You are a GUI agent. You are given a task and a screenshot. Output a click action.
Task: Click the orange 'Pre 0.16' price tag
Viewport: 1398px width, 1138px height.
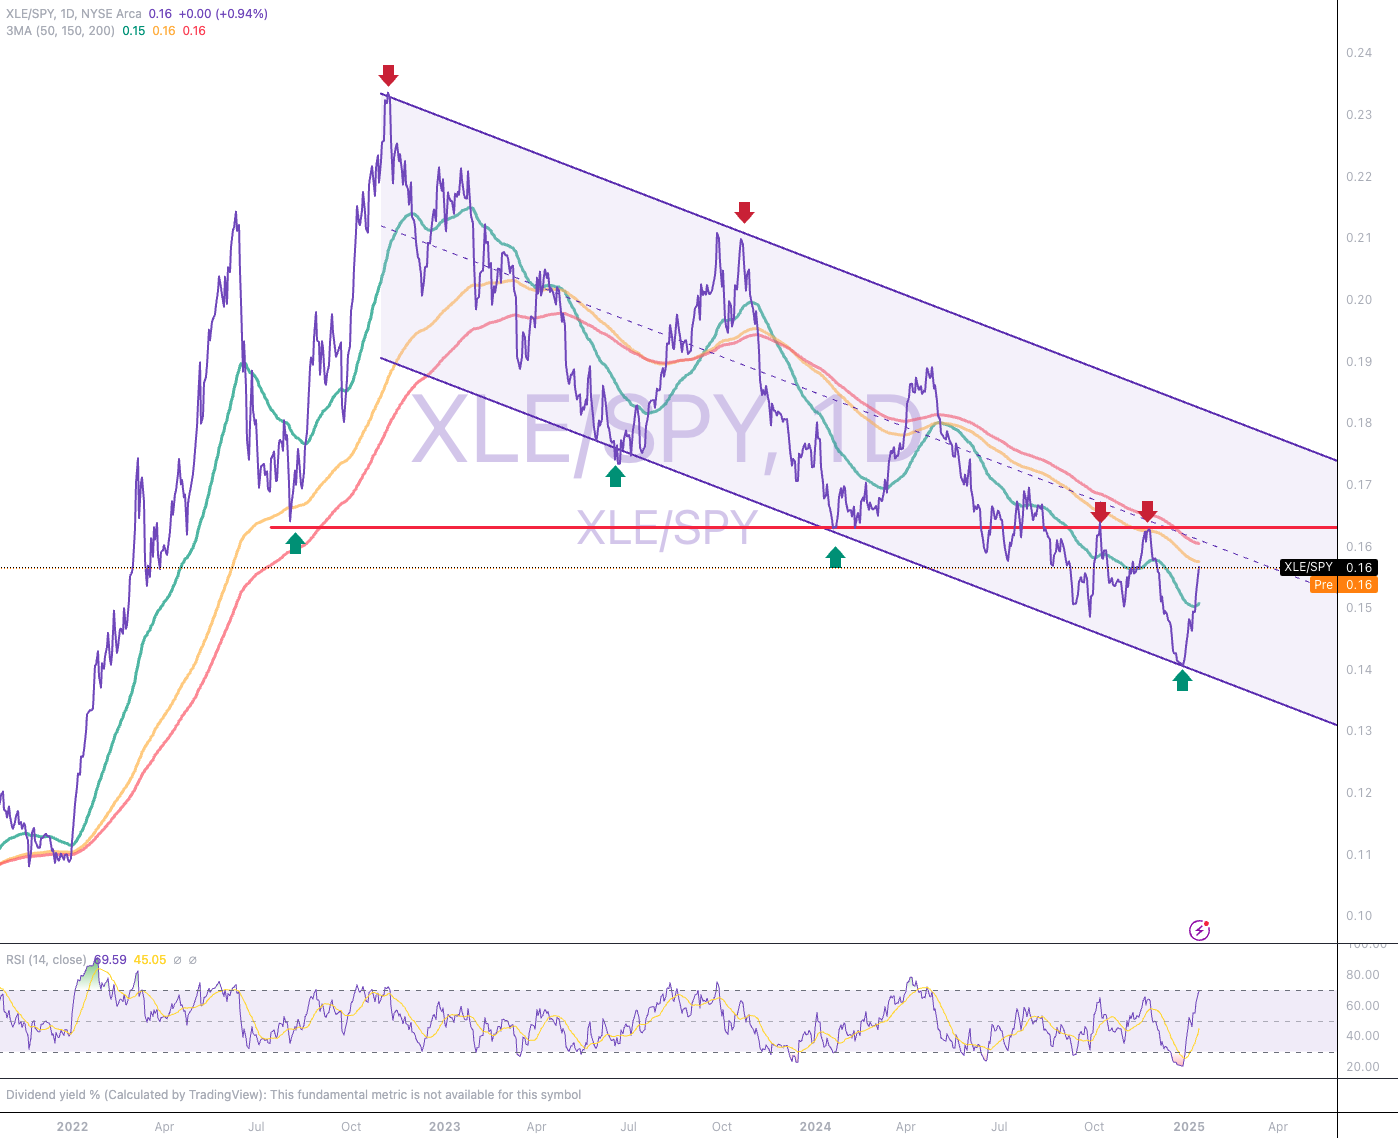[1343, 585]
